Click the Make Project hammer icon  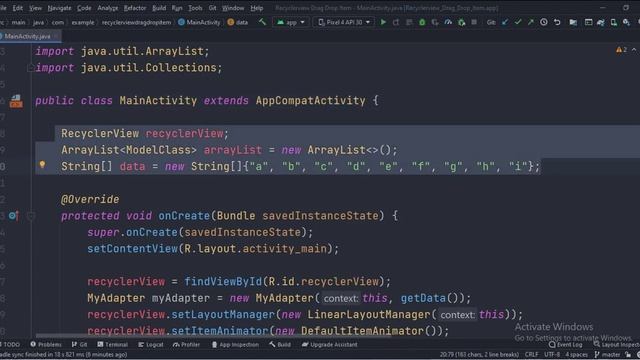[x=262, y=22]
